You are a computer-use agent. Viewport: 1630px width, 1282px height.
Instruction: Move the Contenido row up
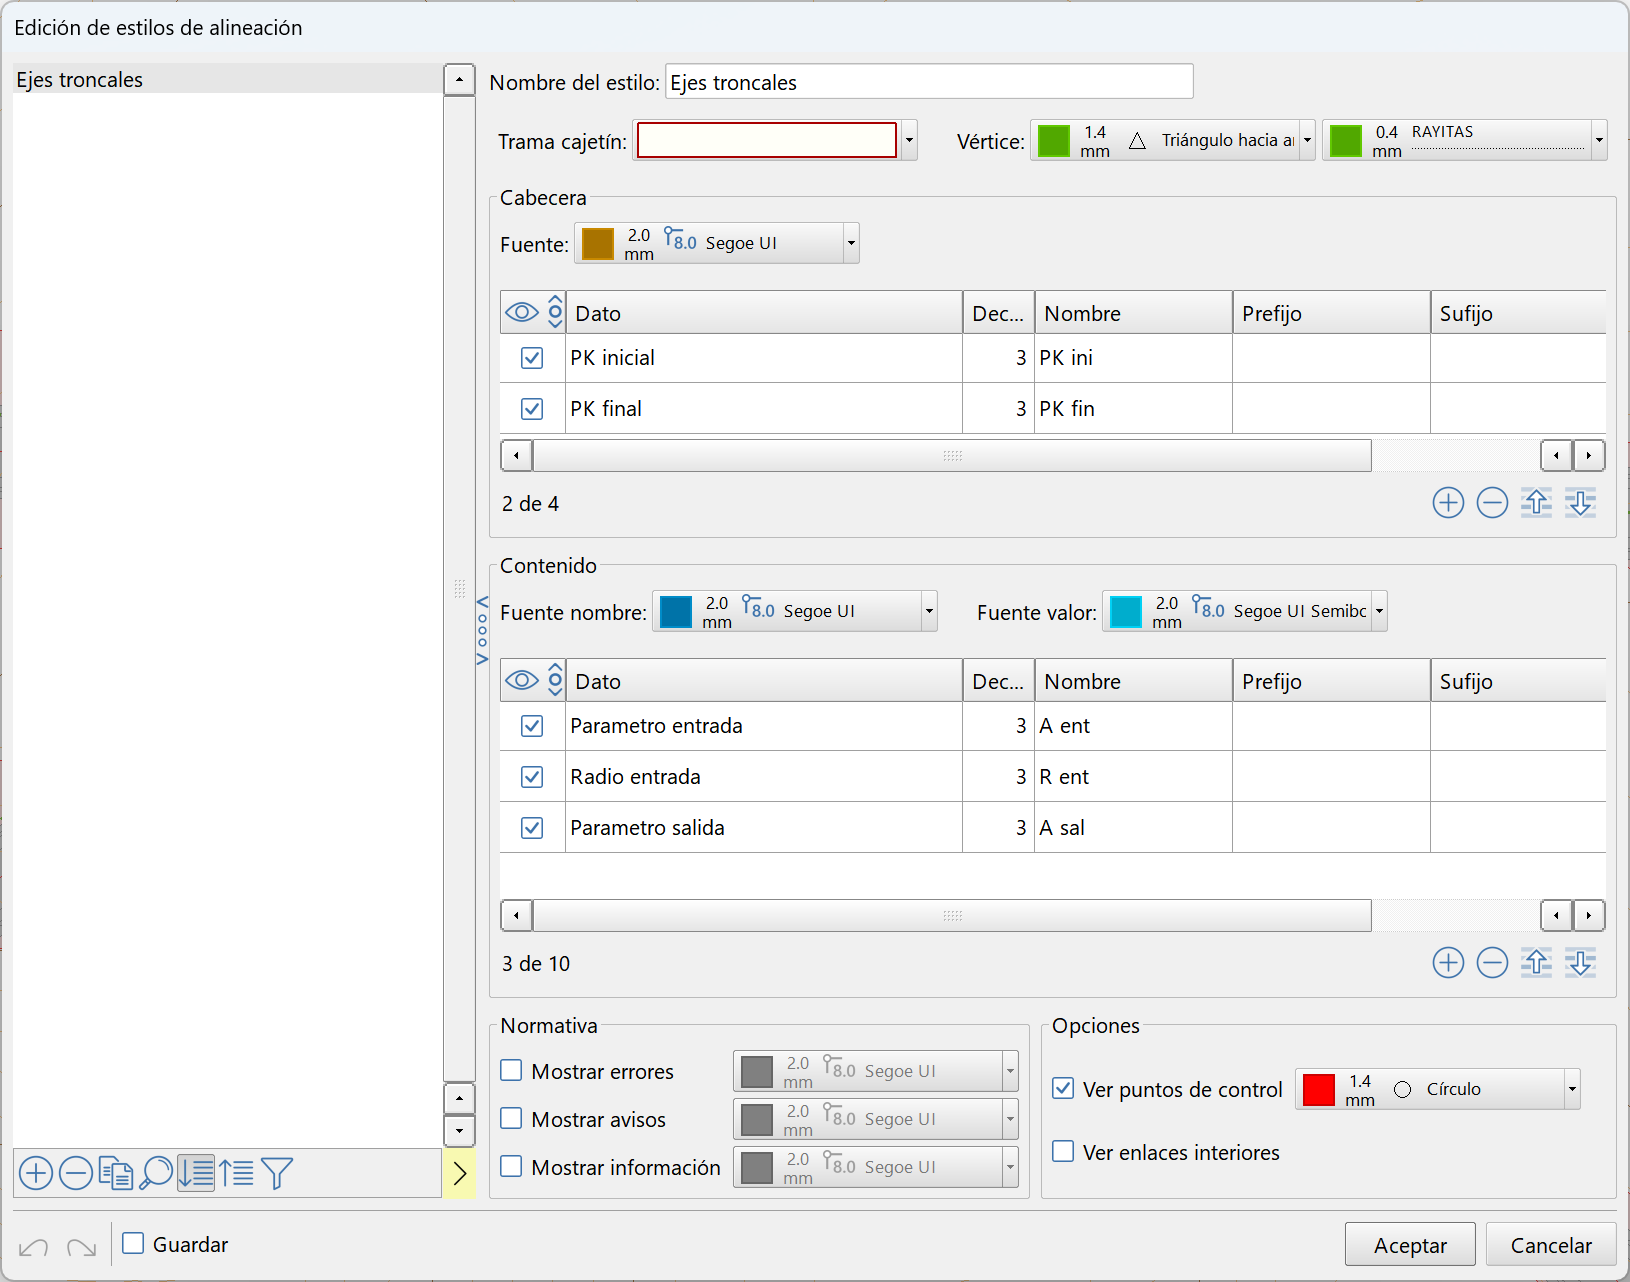[x=1537, y=963]
